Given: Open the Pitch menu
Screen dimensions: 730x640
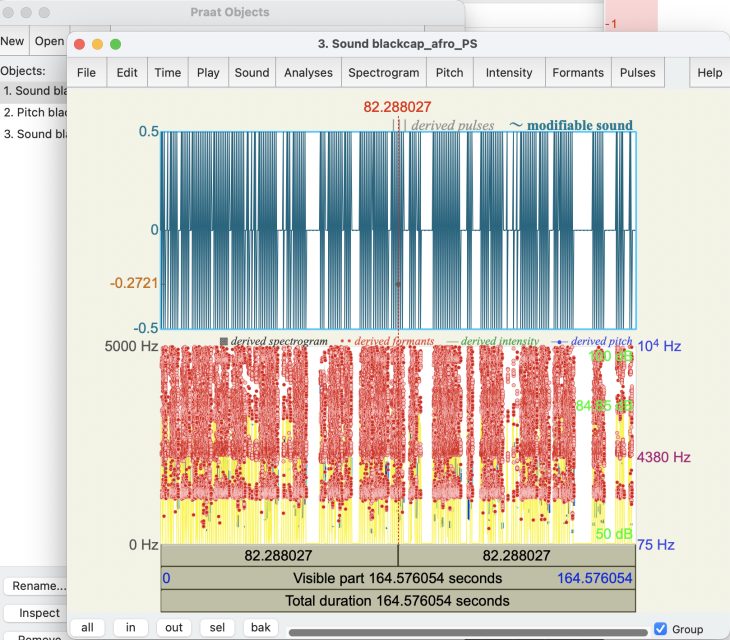Looking at the screenshot, I should (450, 72).
